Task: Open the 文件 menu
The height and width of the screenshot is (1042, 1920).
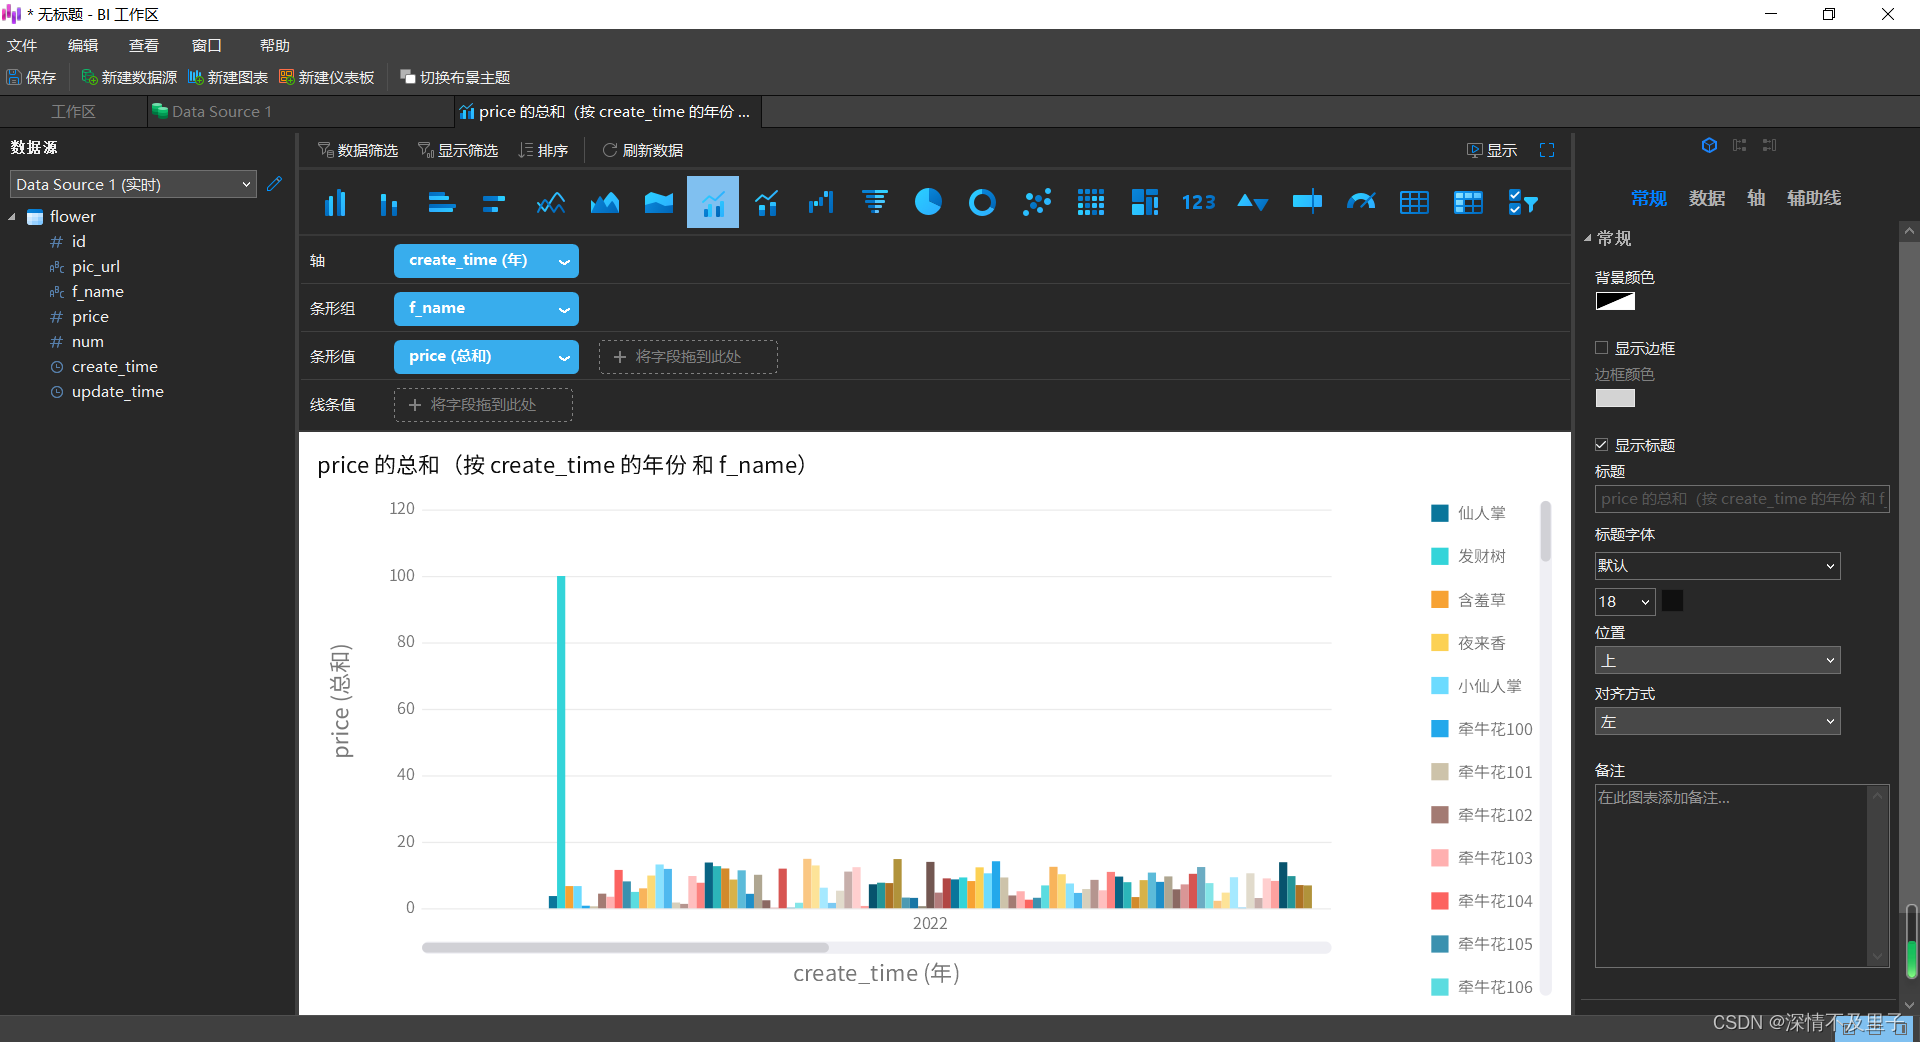Action: point(22,46)
